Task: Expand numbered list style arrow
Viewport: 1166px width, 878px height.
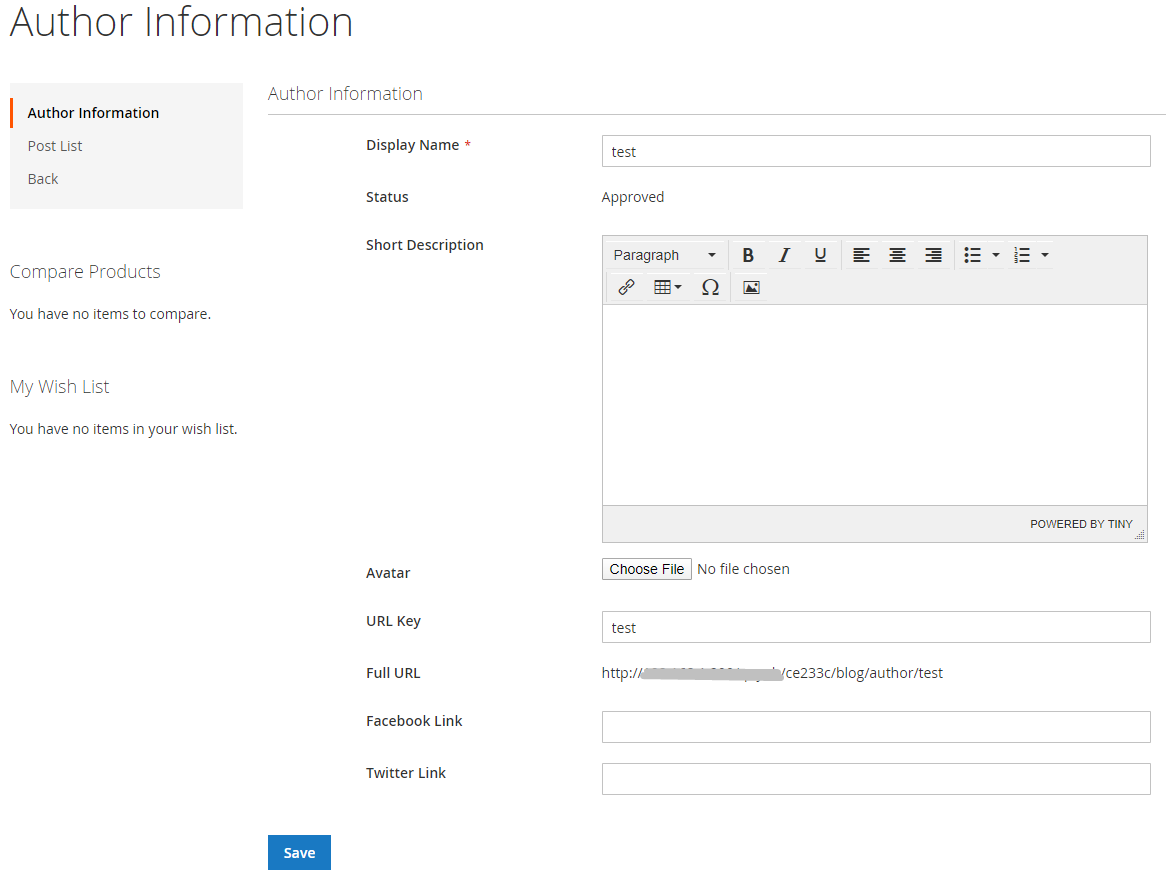Action: [x=1045, y=255]
